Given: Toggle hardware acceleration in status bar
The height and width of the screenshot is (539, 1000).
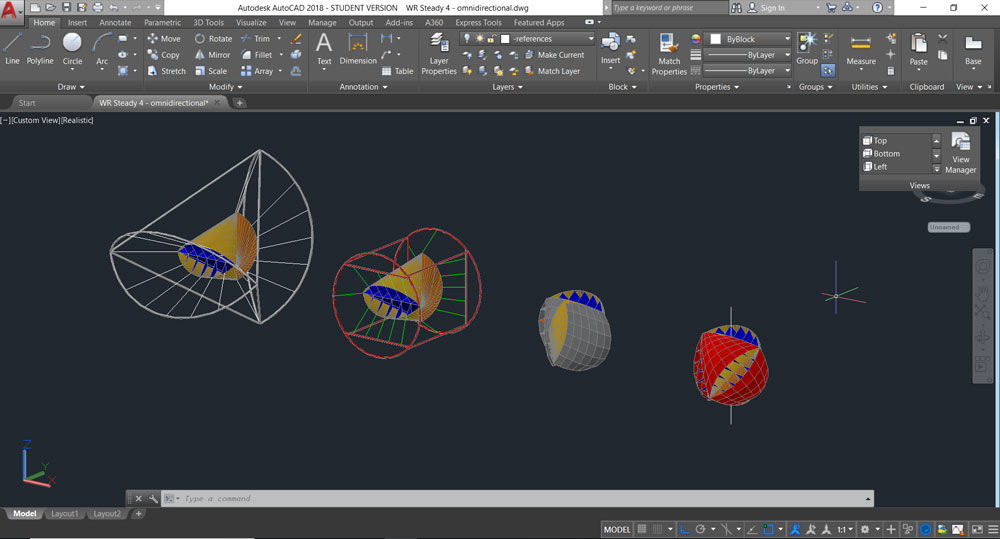Looking at the screenshot, I should coord(926,529).
